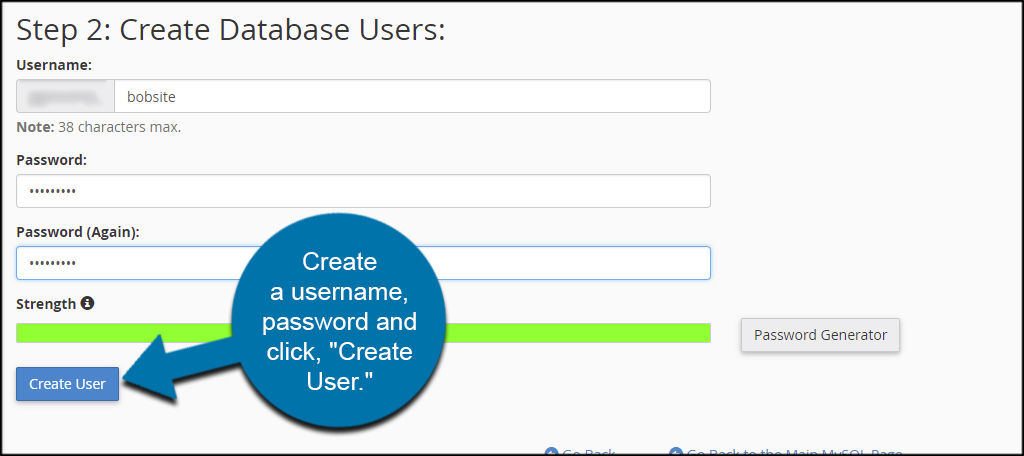
Task: Open the Password Generator
Action: point(820,335)
